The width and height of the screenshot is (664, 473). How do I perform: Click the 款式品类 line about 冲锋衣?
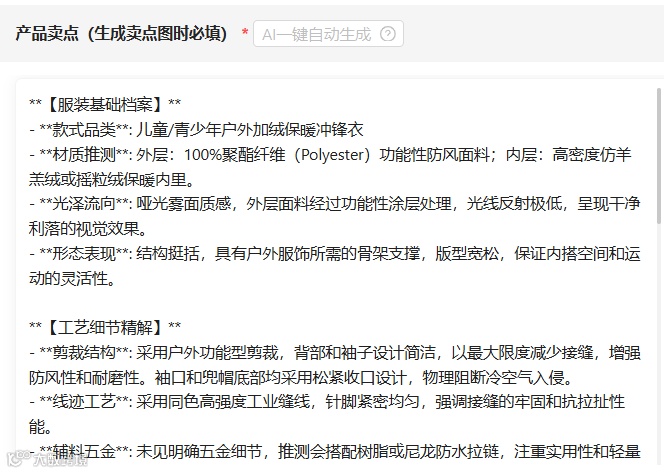(x=196, y=129)
